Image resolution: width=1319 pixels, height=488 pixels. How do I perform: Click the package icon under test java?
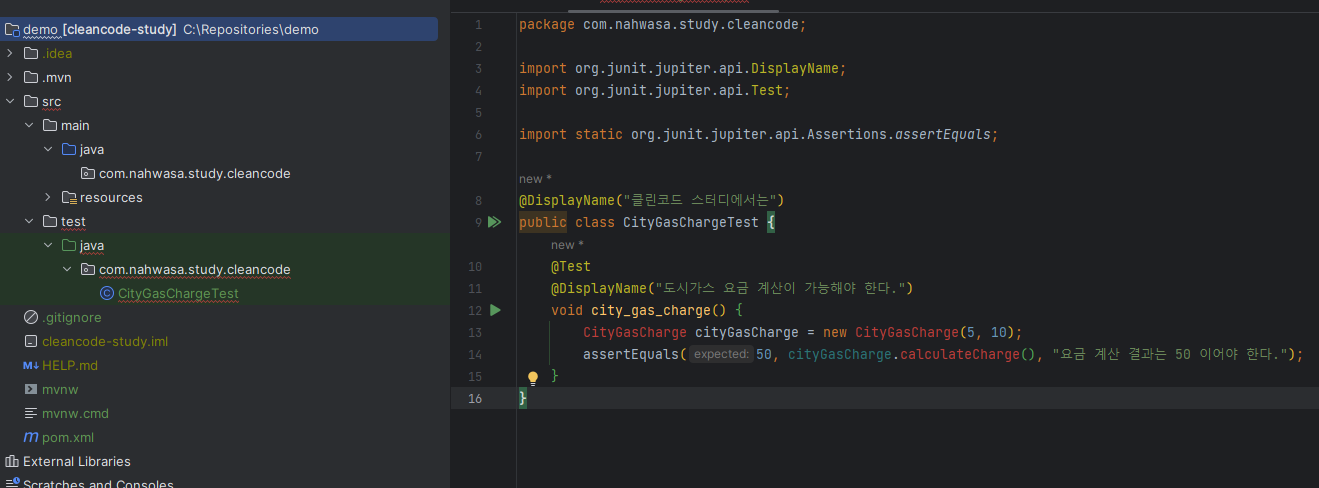tap(88, 269)
